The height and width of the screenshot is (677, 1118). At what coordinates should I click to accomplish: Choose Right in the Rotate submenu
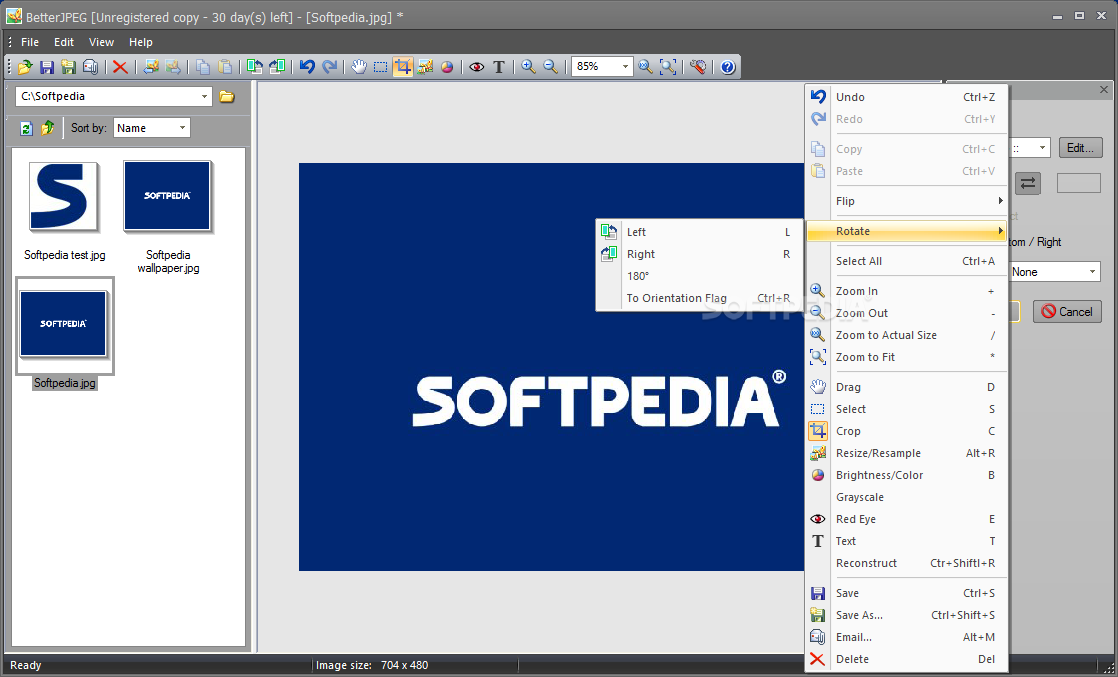coord(699,254)
